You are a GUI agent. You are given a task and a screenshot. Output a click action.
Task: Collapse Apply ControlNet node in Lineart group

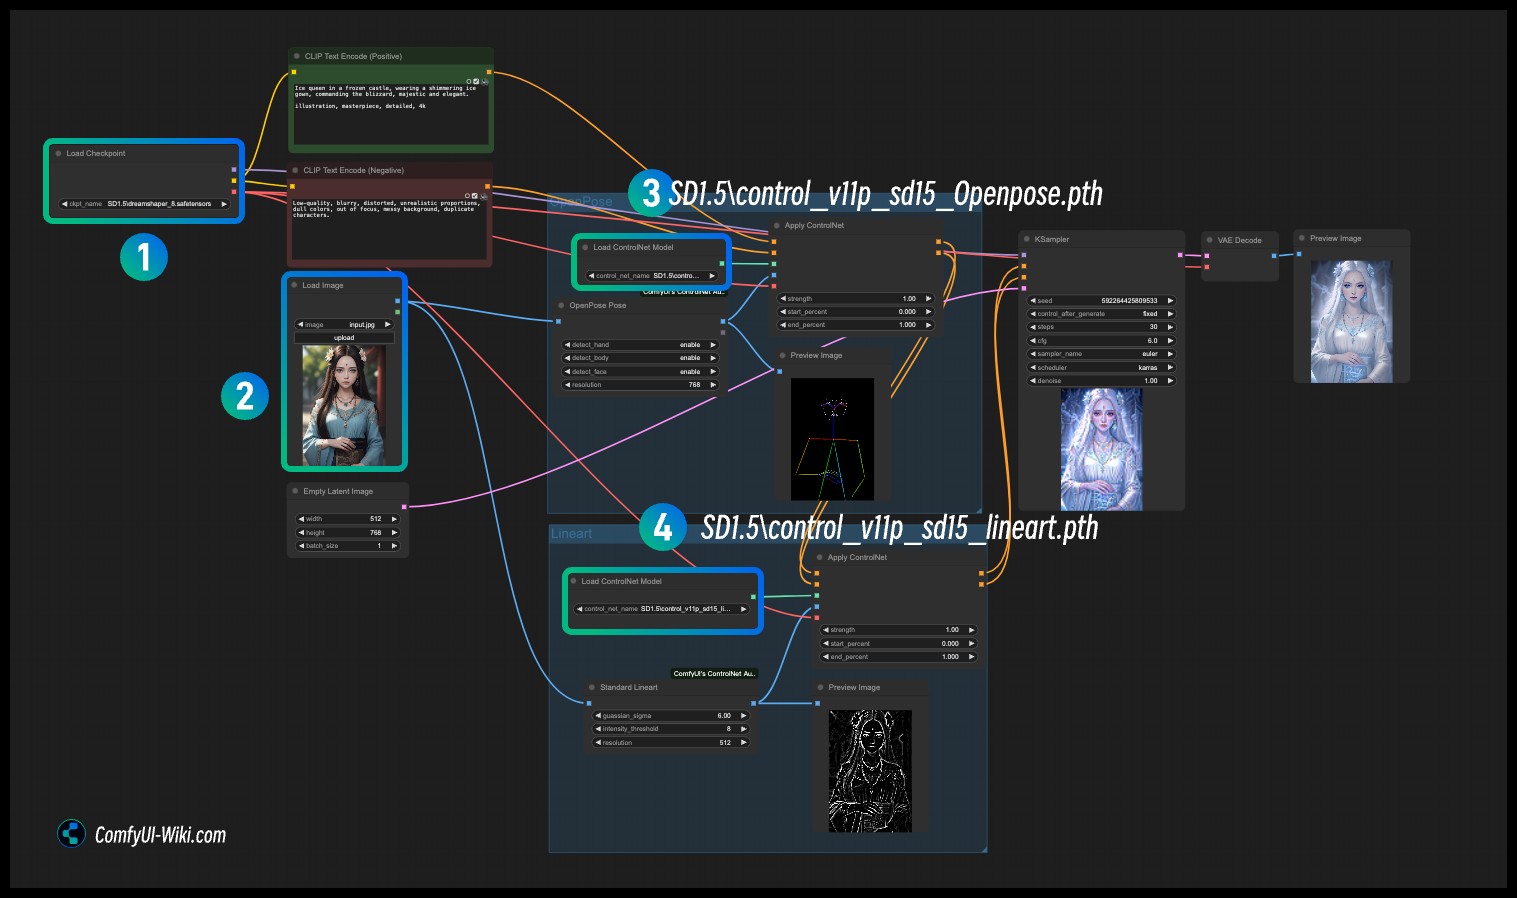[820, 557]
